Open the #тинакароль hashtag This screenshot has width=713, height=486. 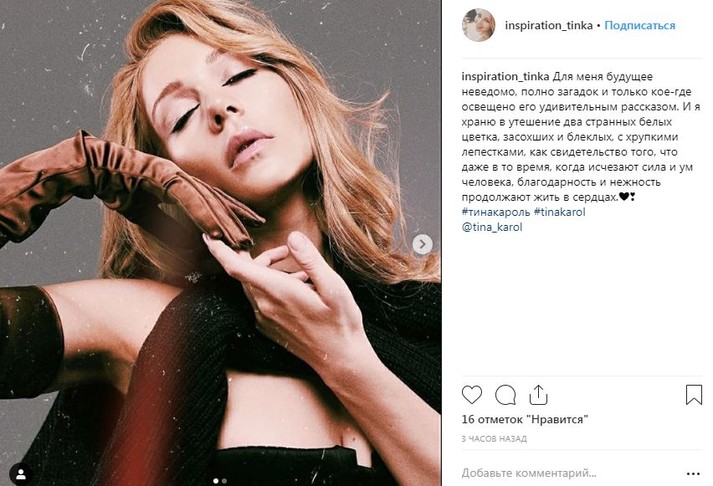[x=495, y=212]
